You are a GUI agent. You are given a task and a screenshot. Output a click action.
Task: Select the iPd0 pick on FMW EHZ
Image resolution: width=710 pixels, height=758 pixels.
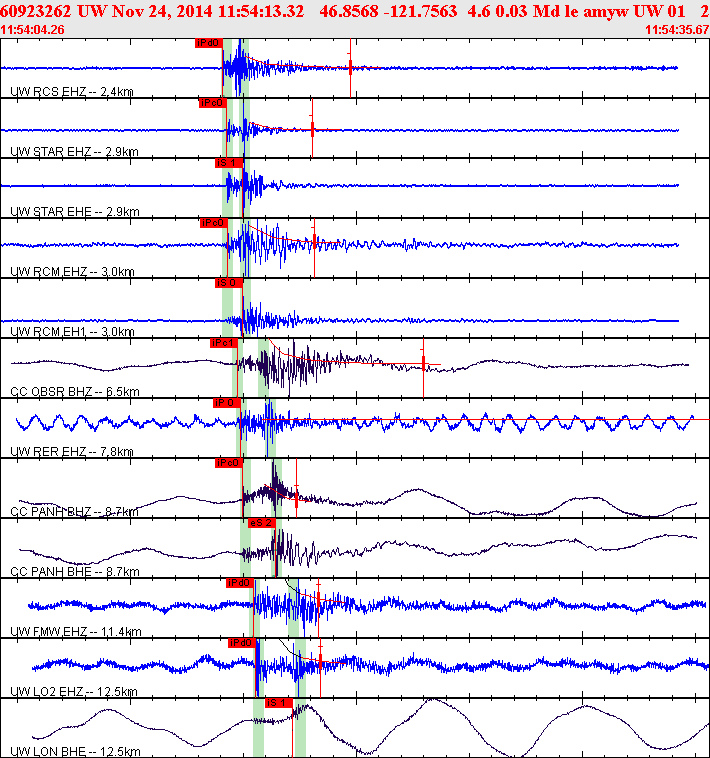tap(240, 583)
